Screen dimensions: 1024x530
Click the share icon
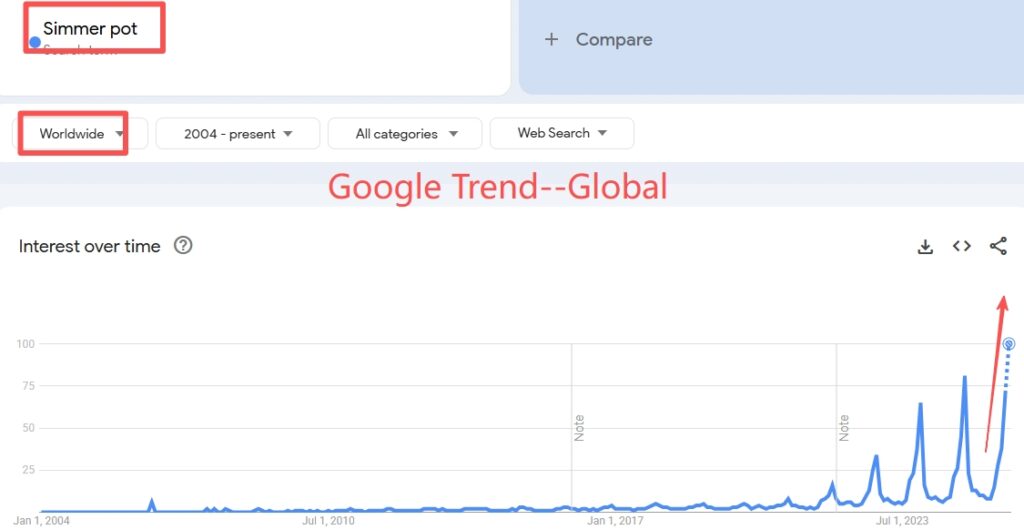tap(997, 246)
